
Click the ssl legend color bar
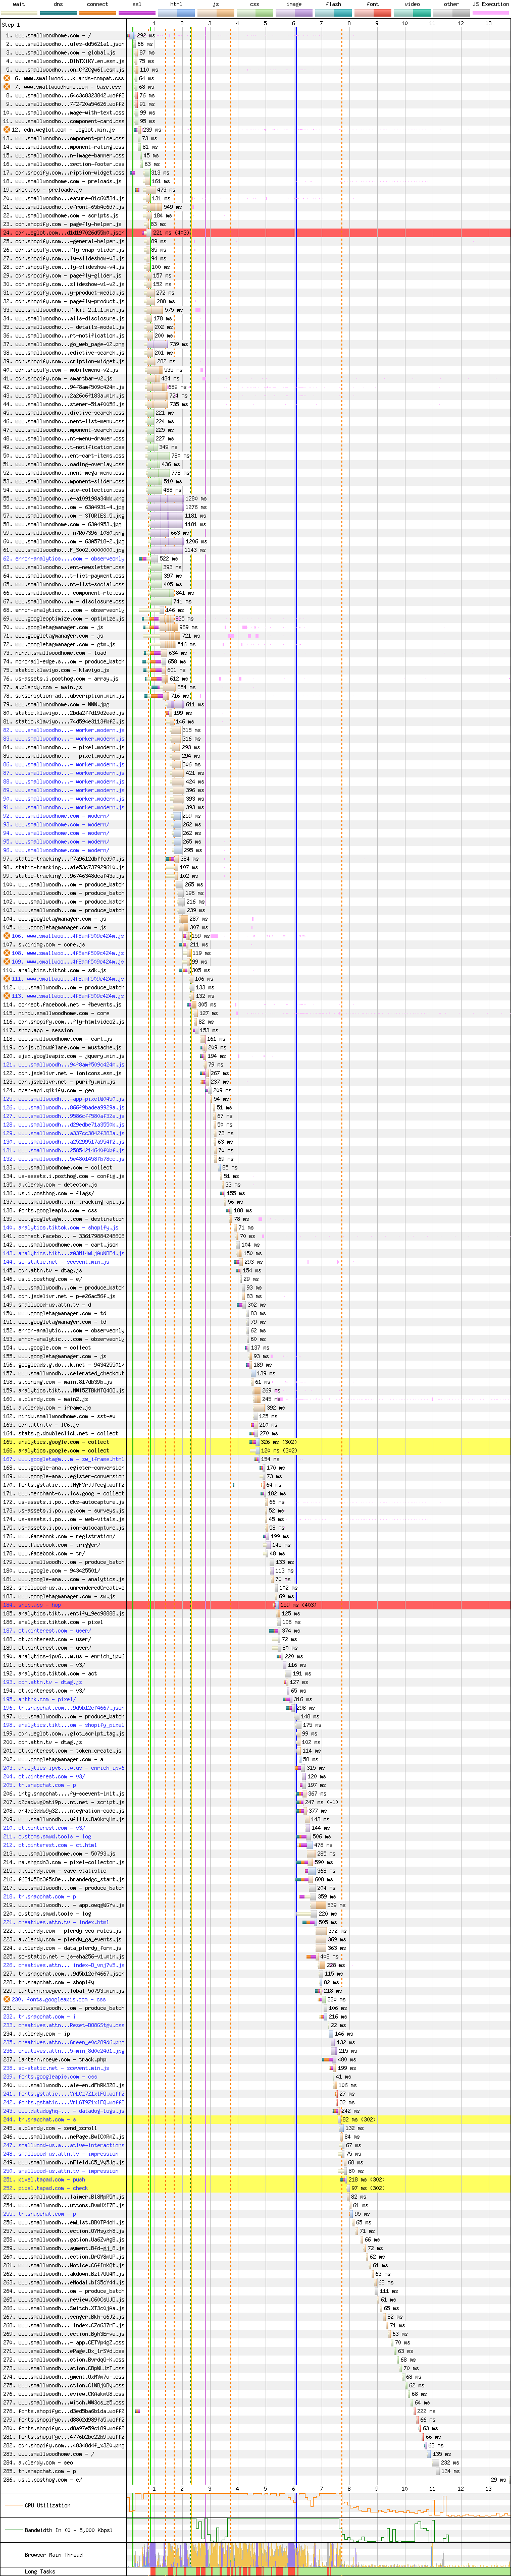pos(137,13)
